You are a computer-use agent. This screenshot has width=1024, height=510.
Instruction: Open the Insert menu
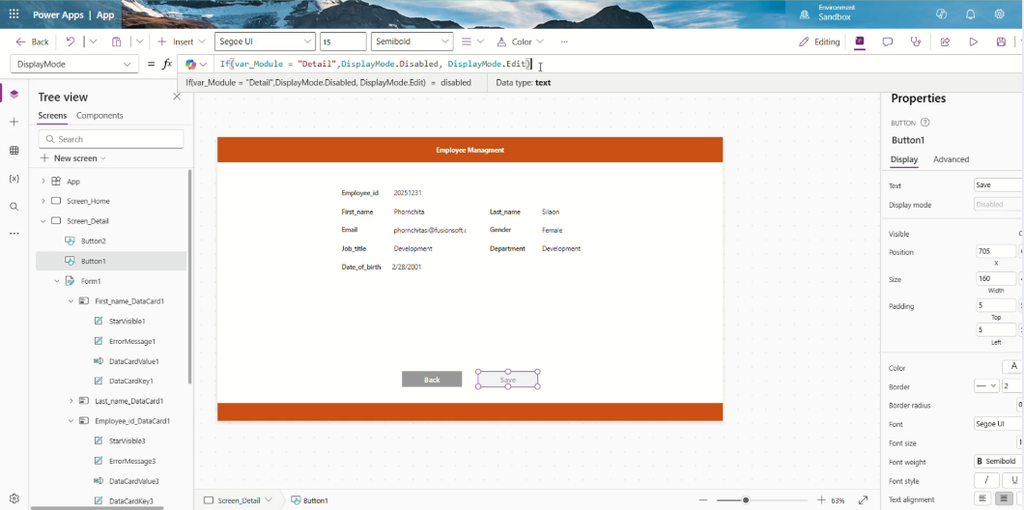pyautogui.click(x=182, y=42)
